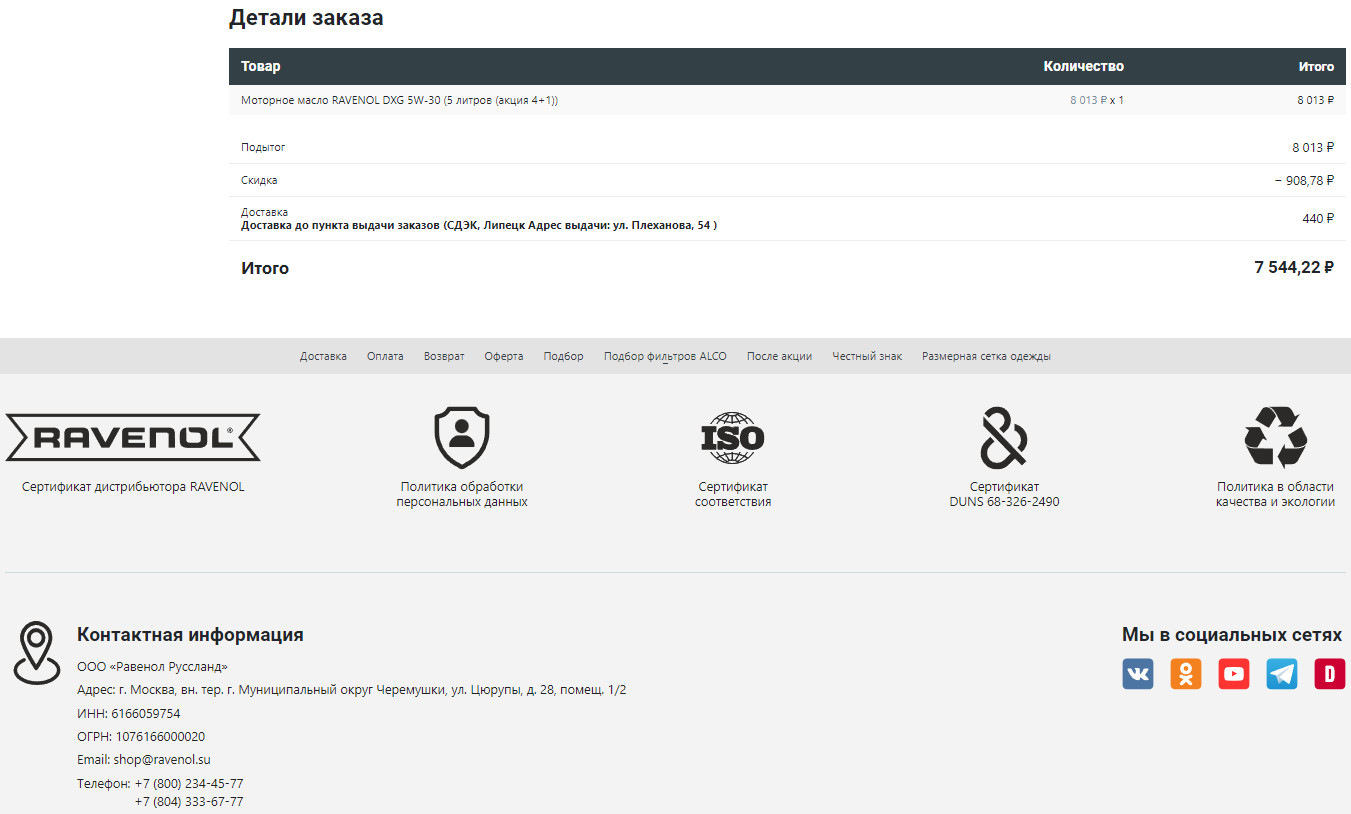
Task: Click the ОГРН: 1076166000020 line
Action: (141, 736)
